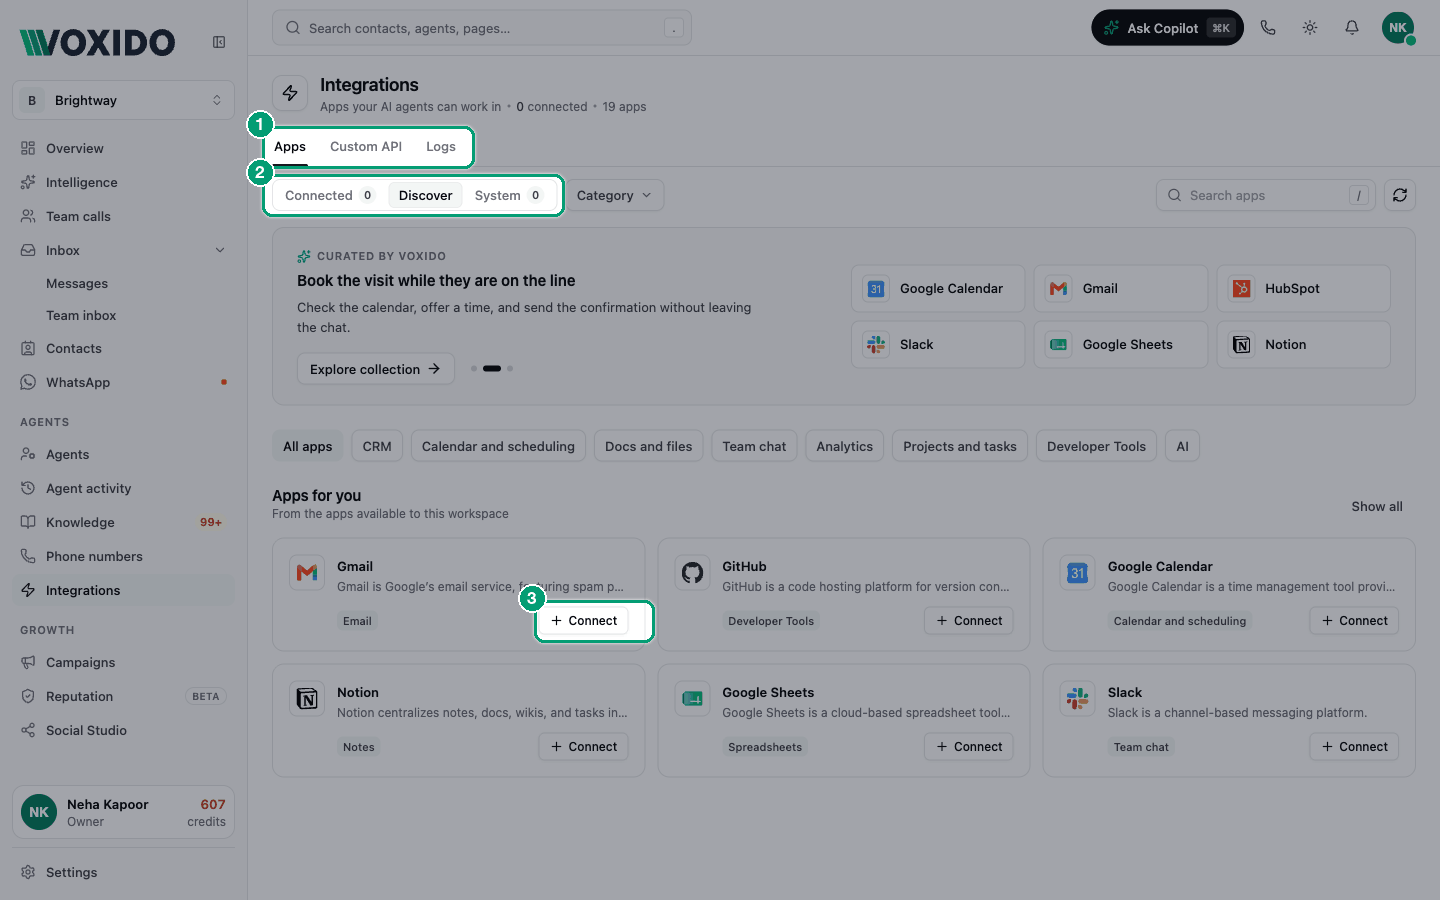Connect the GitHub app
This screenshot has height=900, width=1440.
969,621
